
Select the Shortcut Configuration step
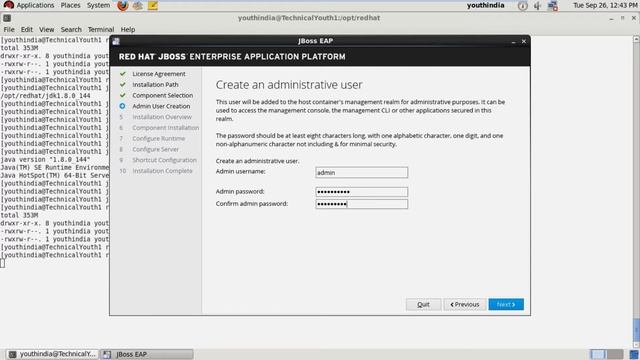(x=164, y=160)
